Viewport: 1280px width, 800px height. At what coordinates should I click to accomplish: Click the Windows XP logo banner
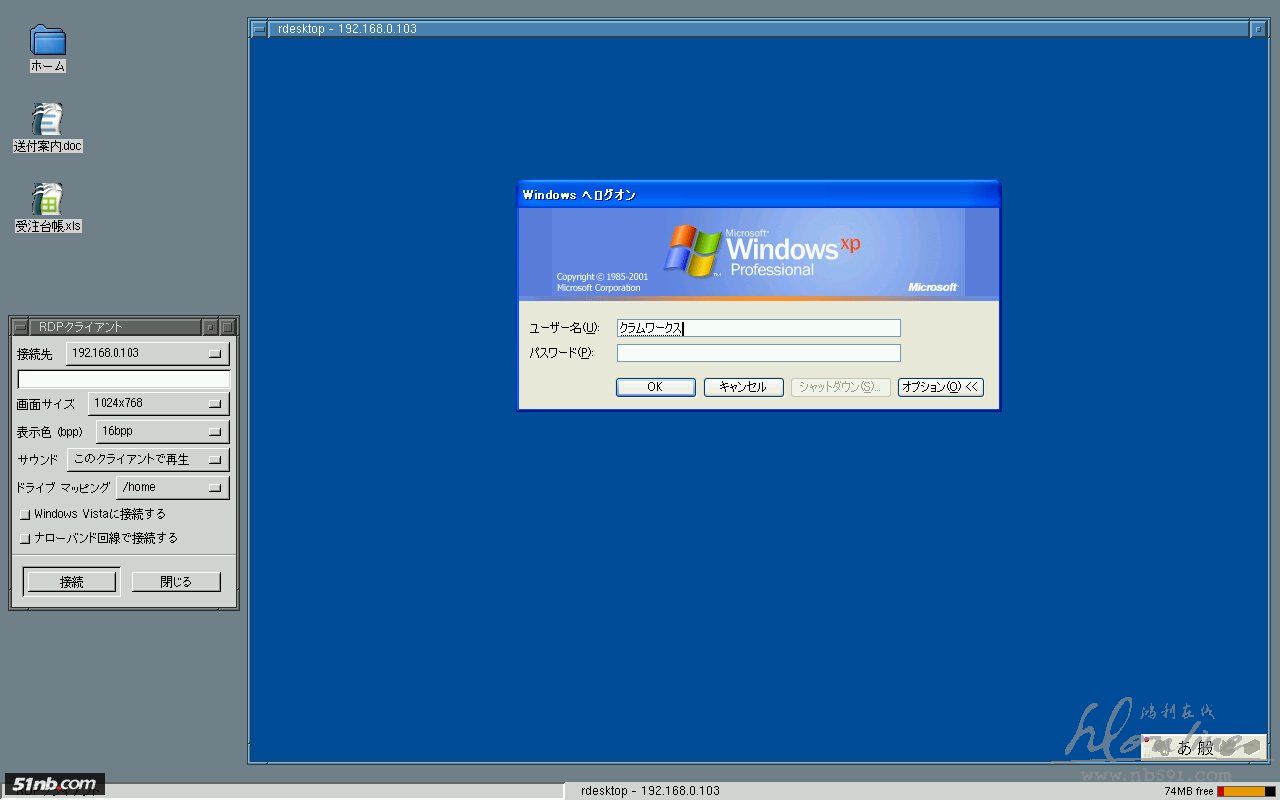coord(758,253)
